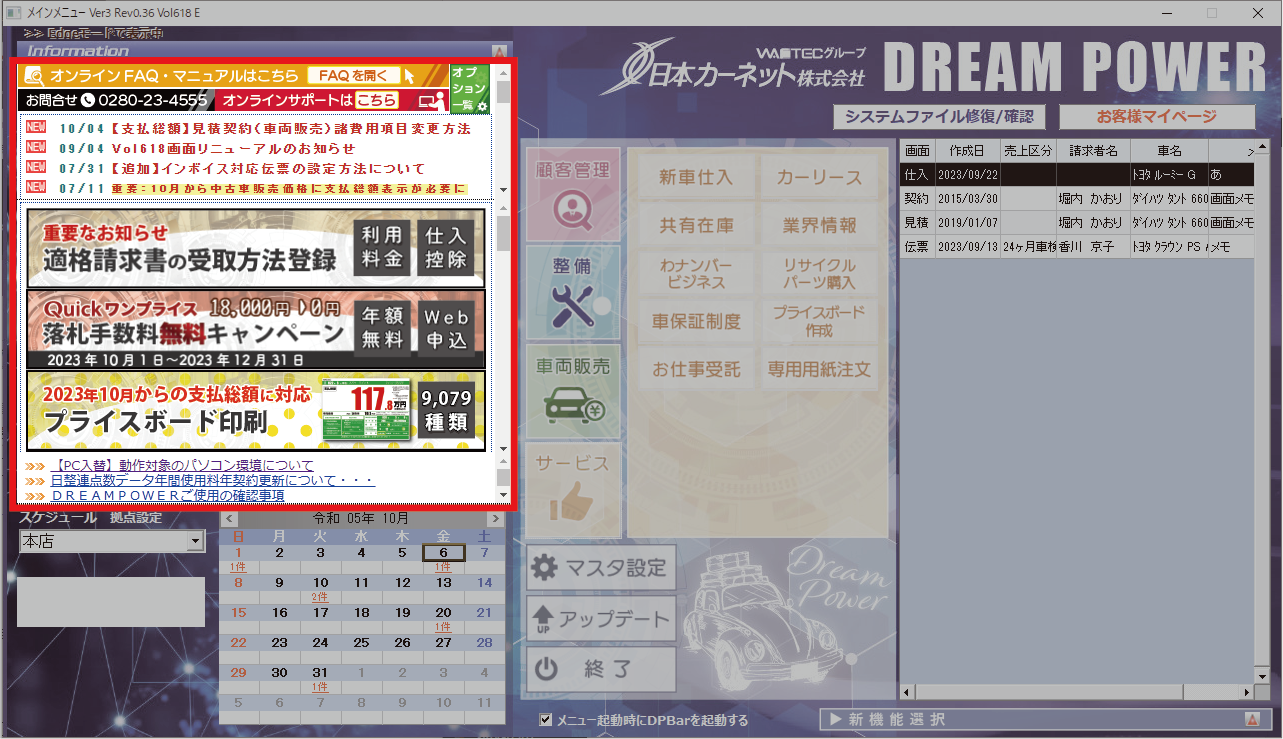Click お客様マイページ button

pos(1156,117)
